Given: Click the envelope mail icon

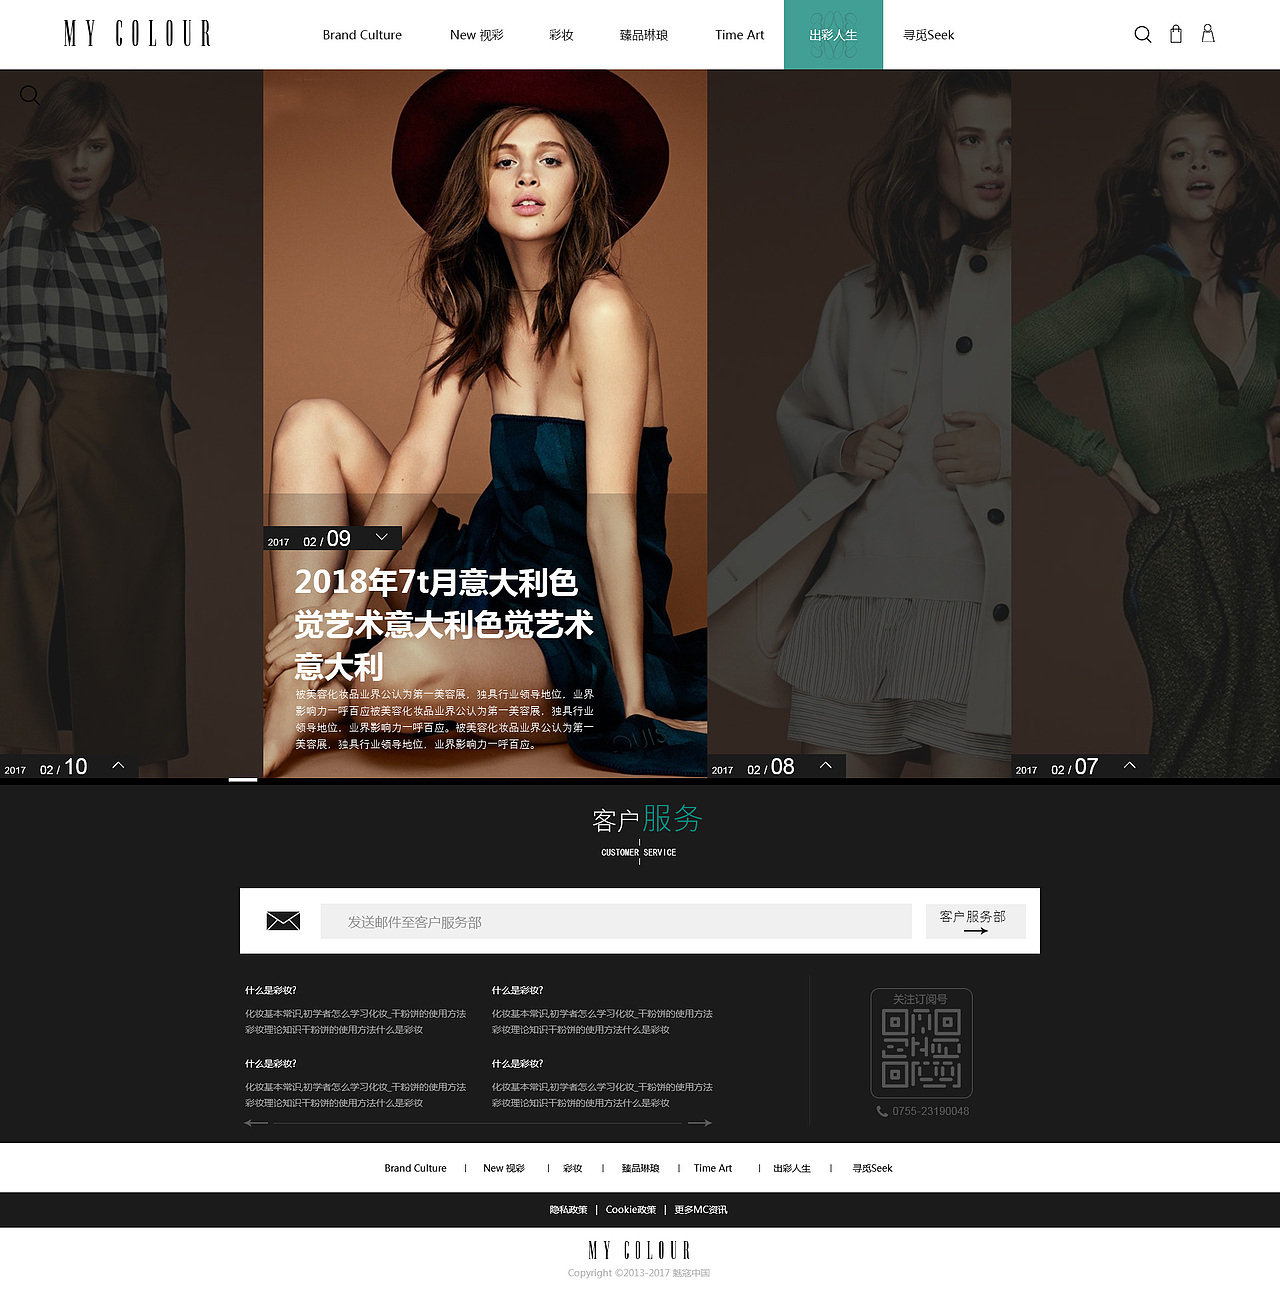Looking at the screenshot, I should (x=283, y=921).
